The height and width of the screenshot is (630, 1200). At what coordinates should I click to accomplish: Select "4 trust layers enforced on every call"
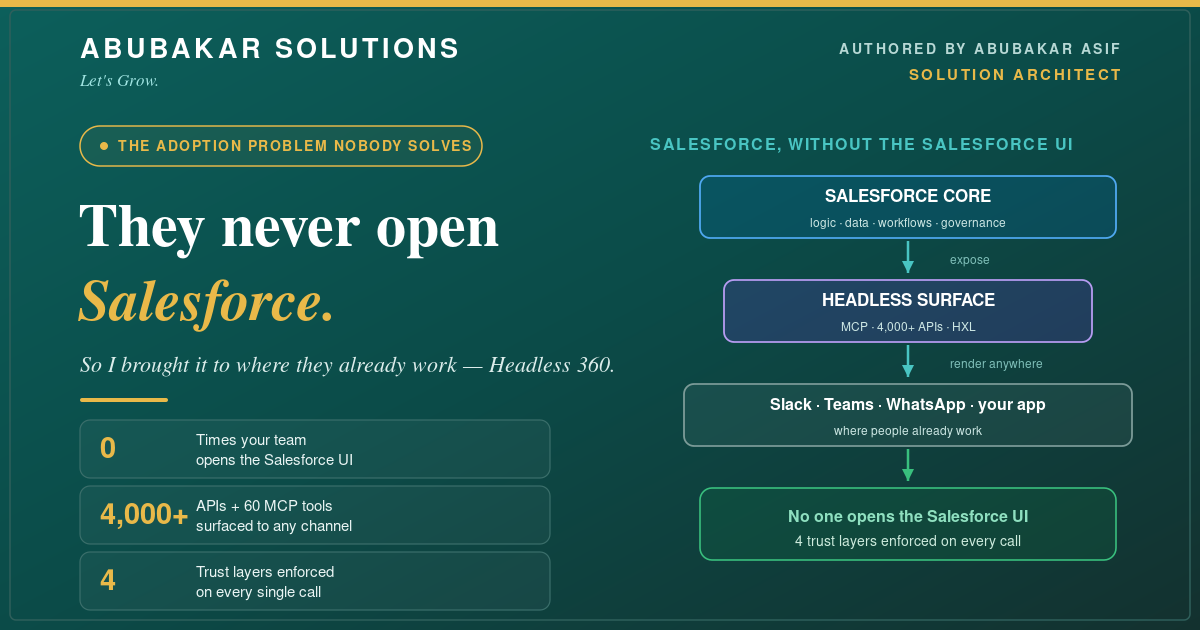coord(908,541)
